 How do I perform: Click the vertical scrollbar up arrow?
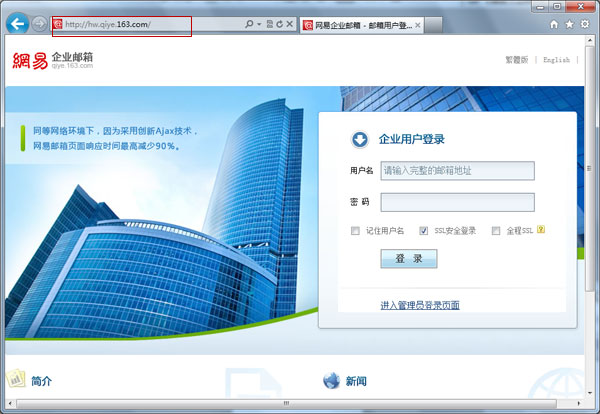click(x=590, y=41)
